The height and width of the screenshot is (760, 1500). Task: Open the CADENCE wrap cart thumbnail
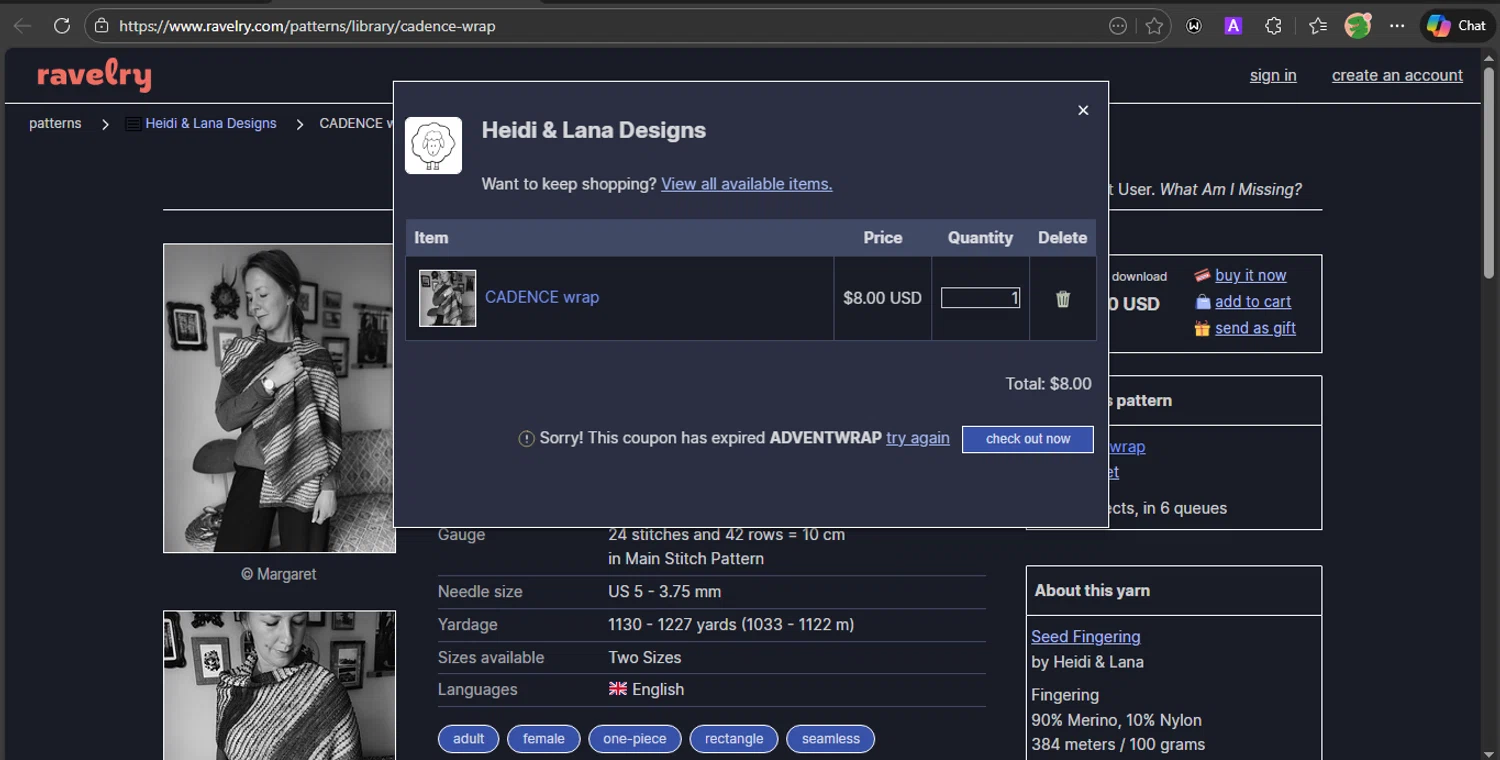pos(447,298)
